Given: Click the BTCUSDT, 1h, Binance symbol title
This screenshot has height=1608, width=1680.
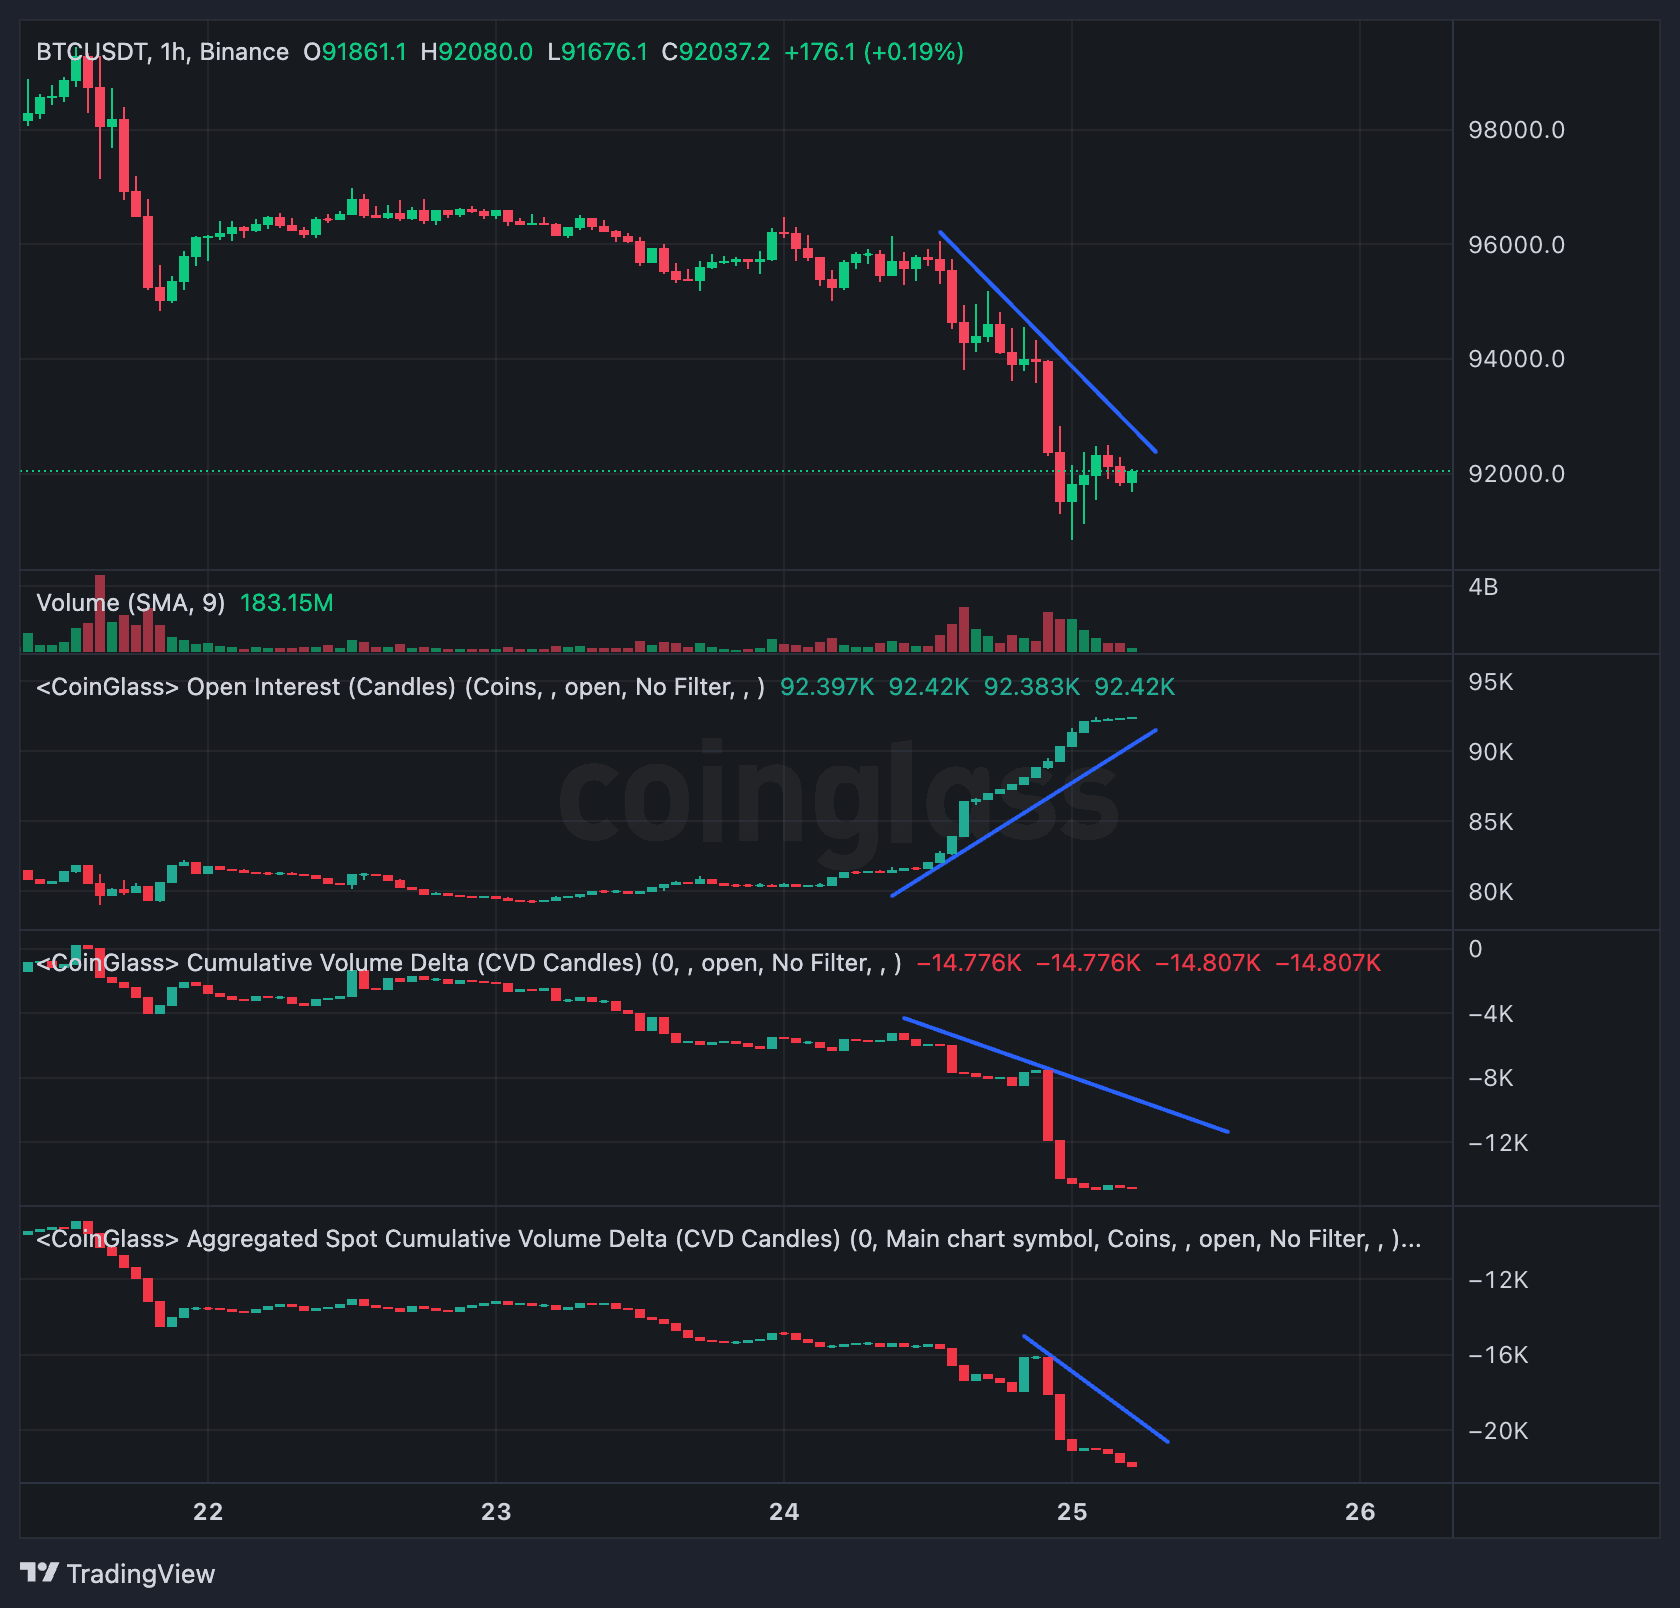Looking at the screenshot, I should (x=162, y=52).
